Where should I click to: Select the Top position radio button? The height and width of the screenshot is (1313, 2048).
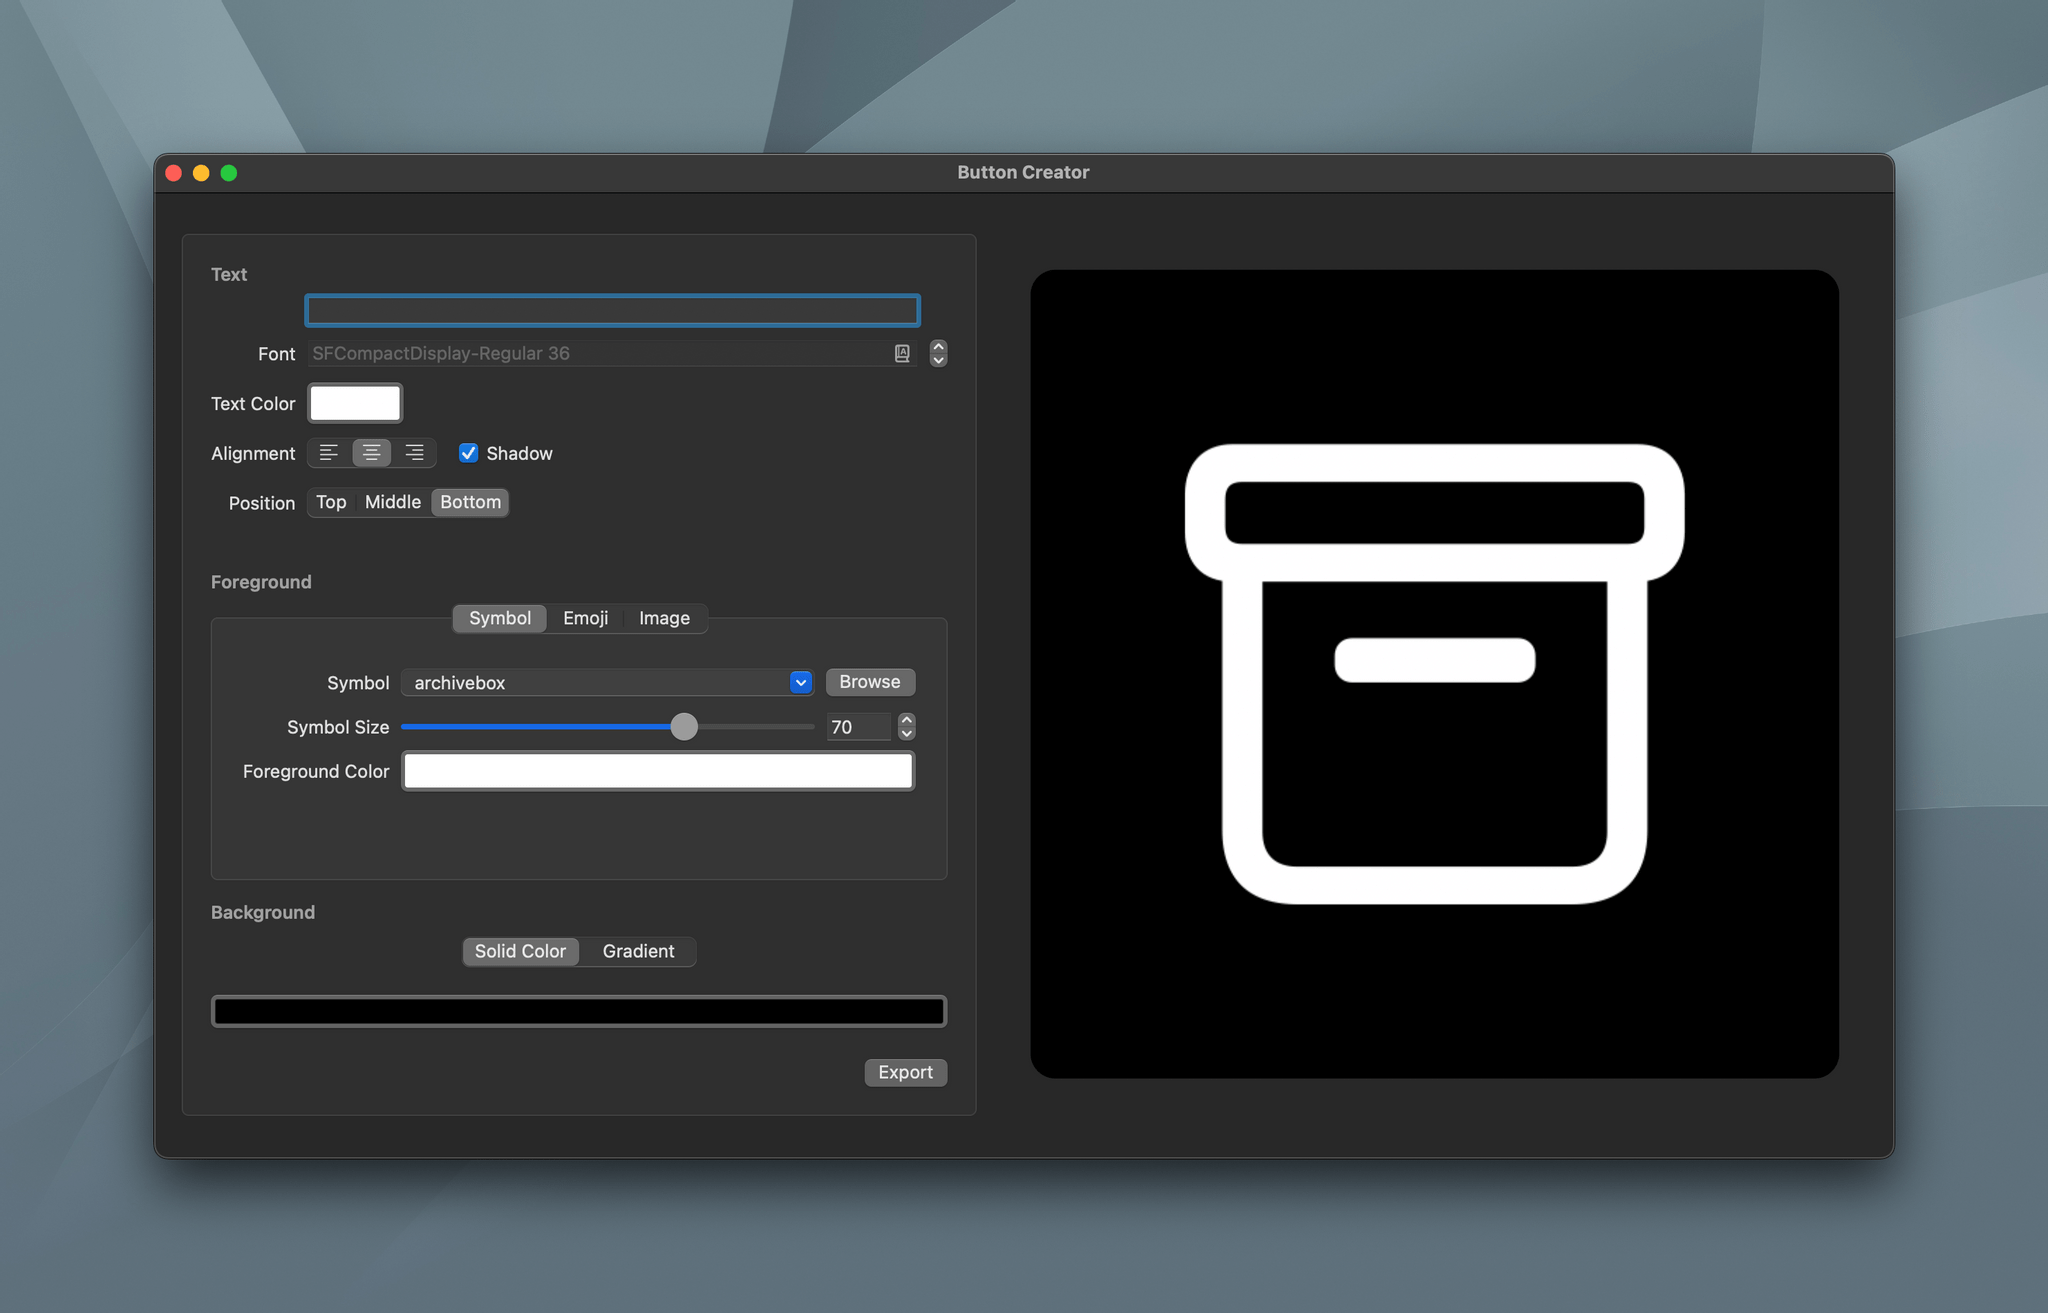(x=330, y=501)
